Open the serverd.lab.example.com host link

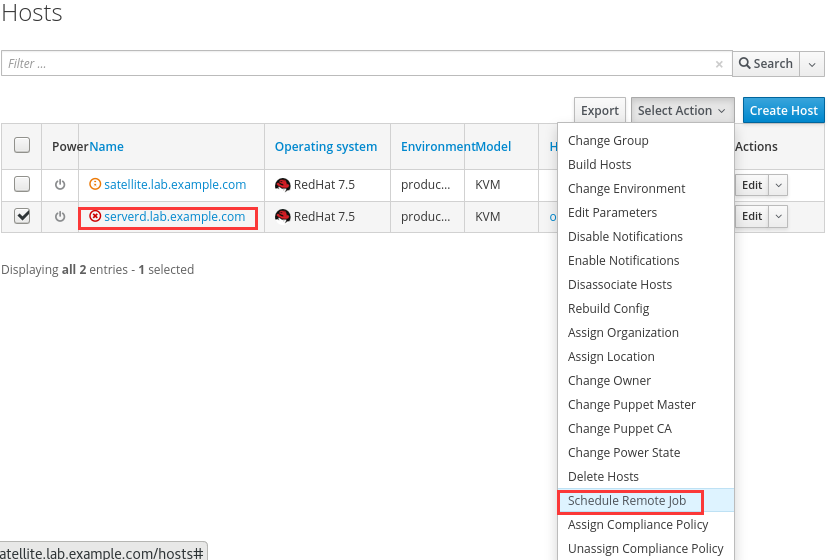(174, 217)
